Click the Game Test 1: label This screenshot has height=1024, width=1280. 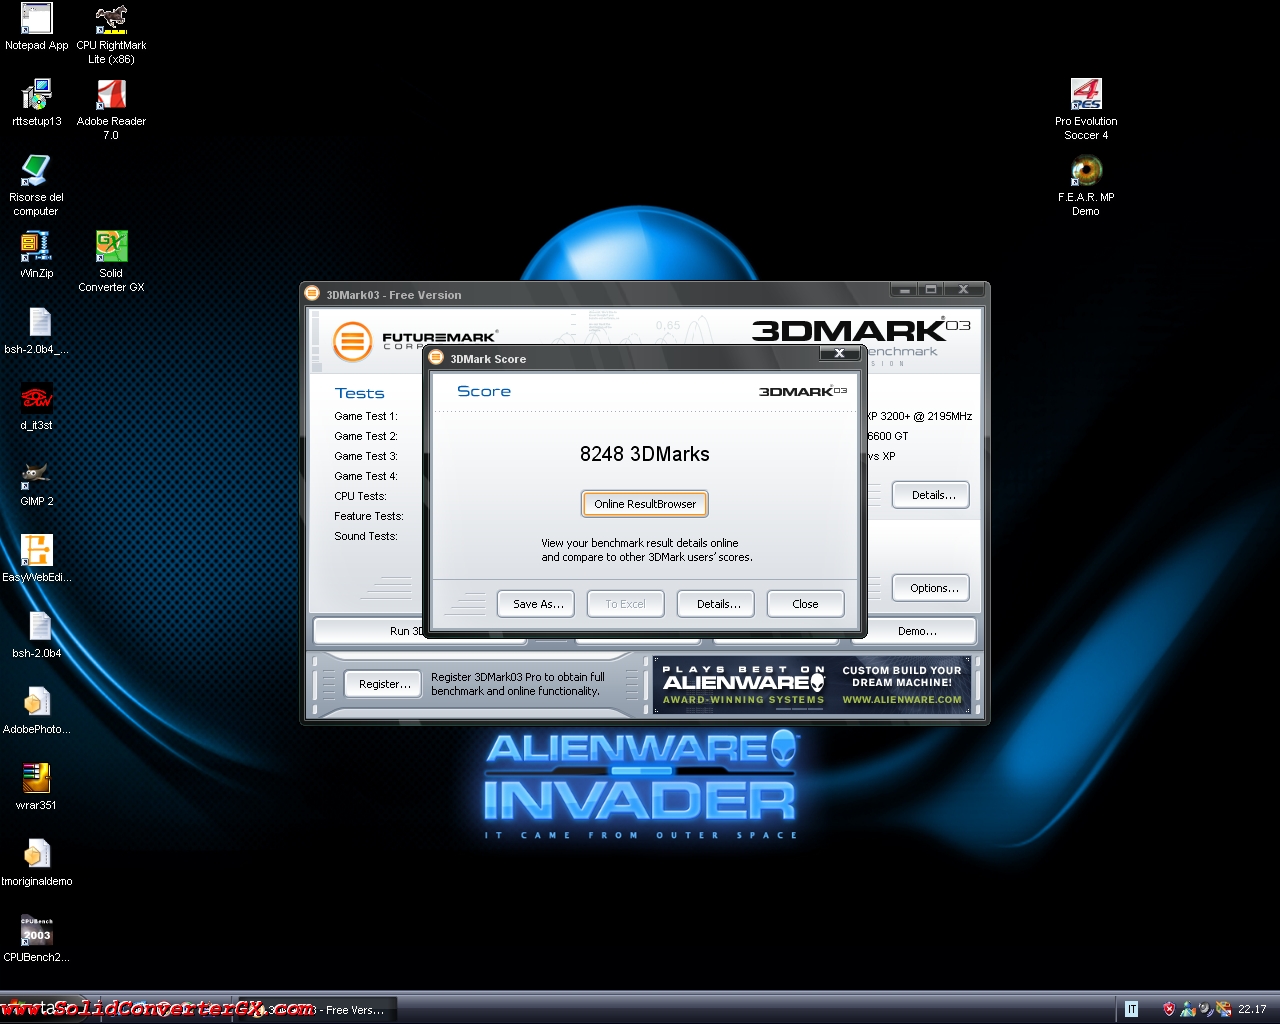click(366, 416)
